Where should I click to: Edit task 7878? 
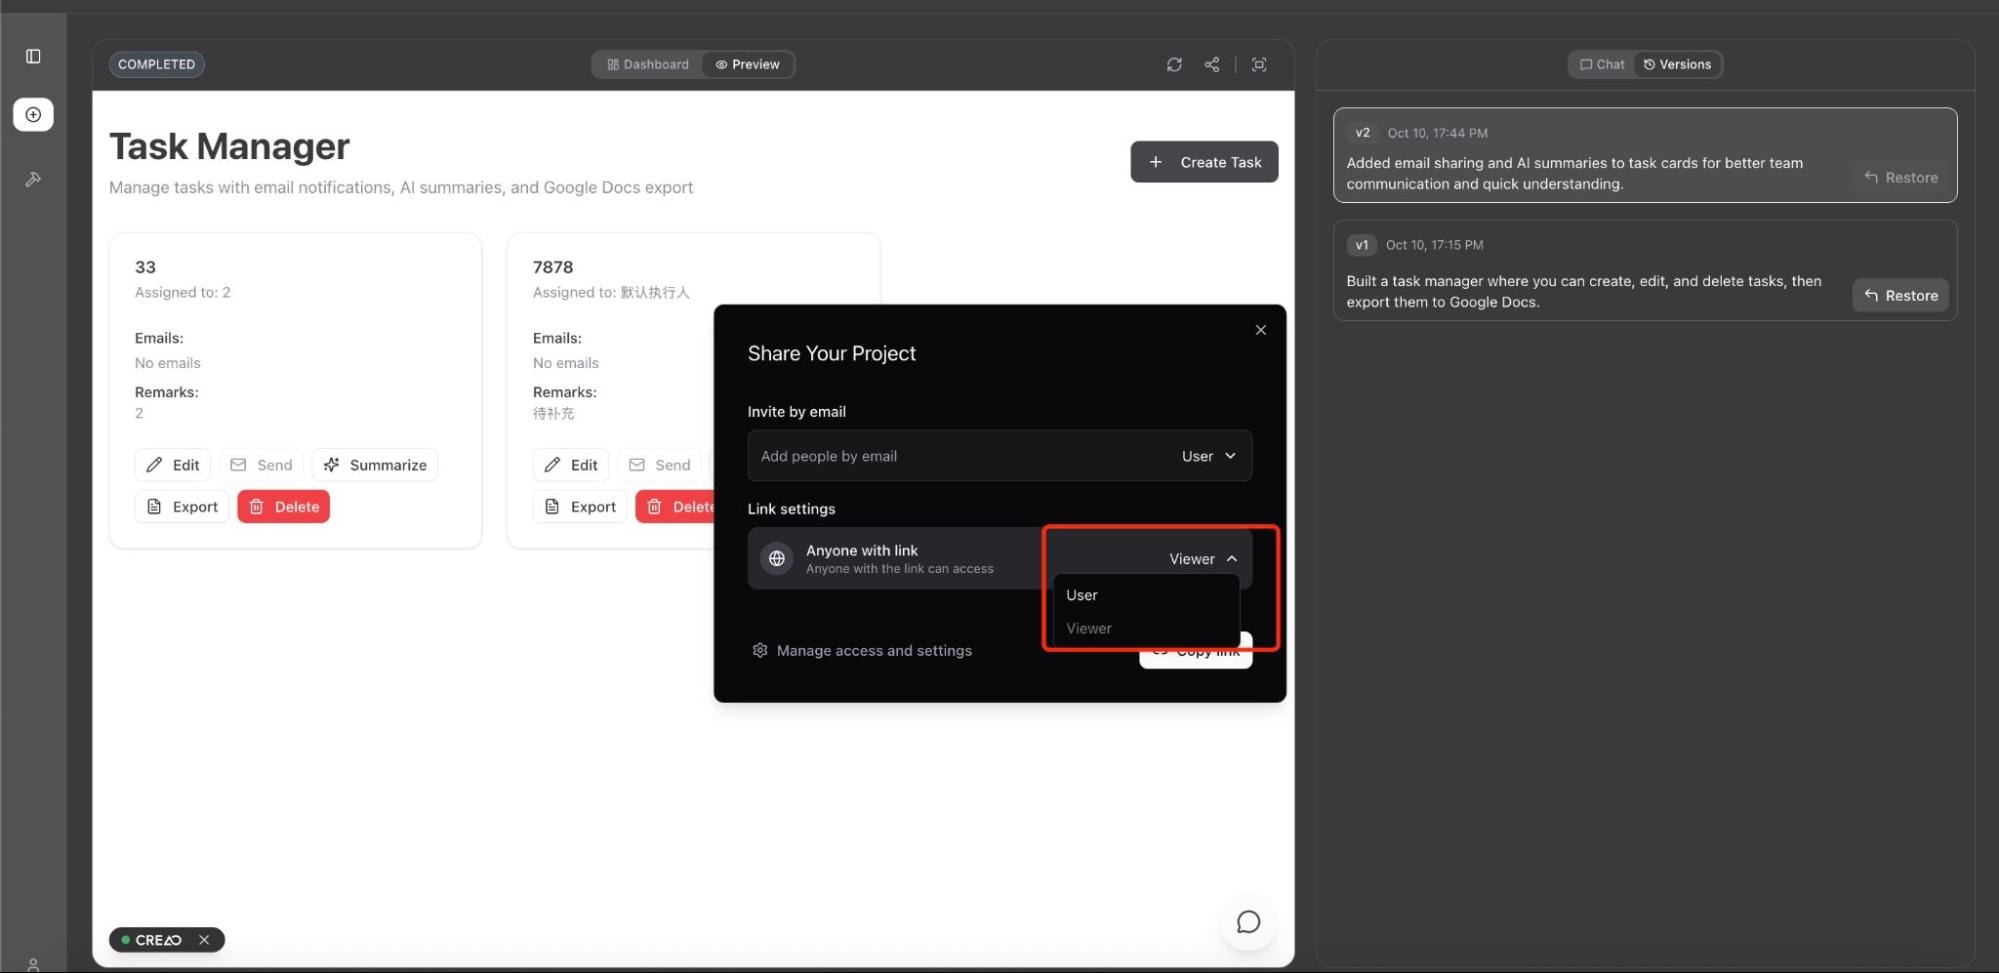tap(571, 465)
